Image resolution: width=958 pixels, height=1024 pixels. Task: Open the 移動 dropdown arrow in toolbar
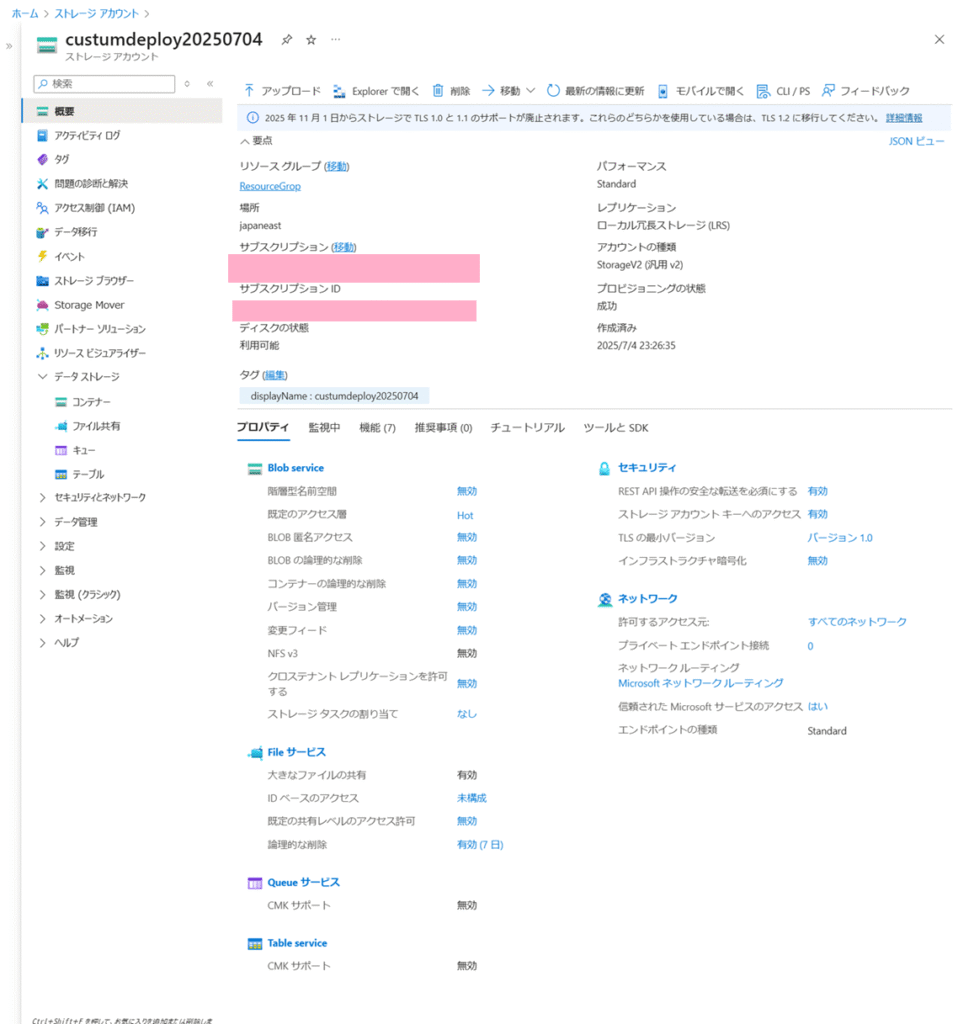[530, 91]
